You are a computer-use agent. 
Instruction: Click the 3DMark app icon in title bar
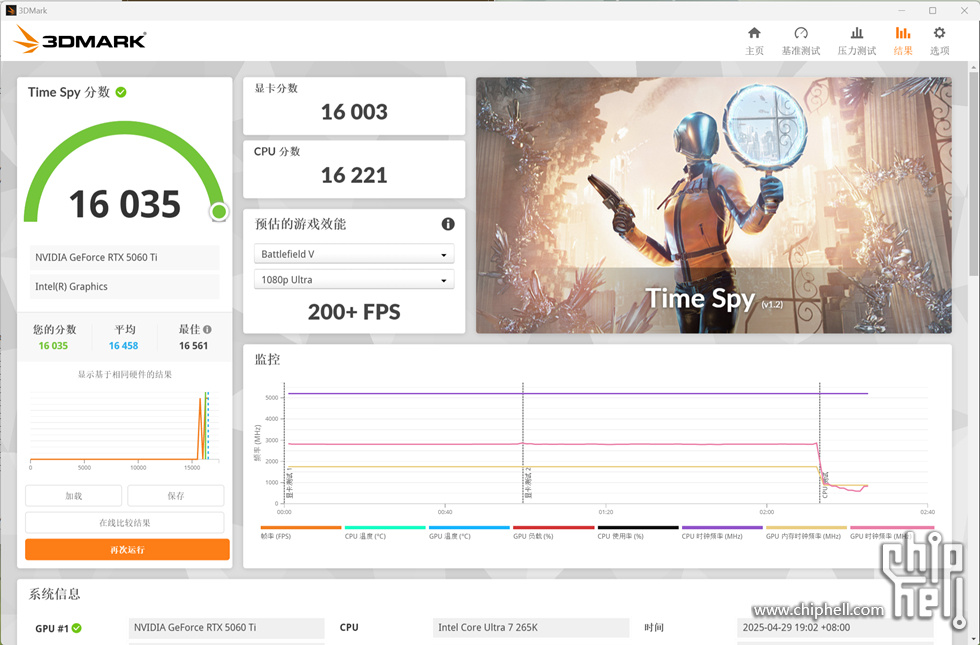pos(11,10)
